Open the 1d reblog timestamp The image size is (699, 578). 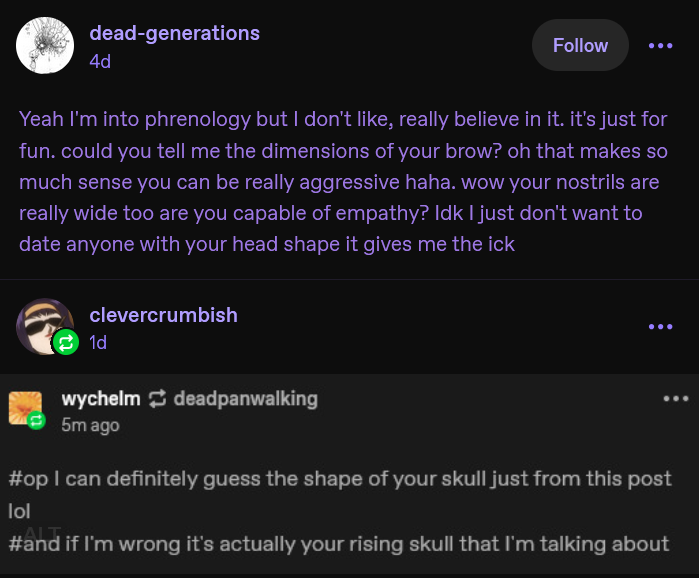pos(98,343)
